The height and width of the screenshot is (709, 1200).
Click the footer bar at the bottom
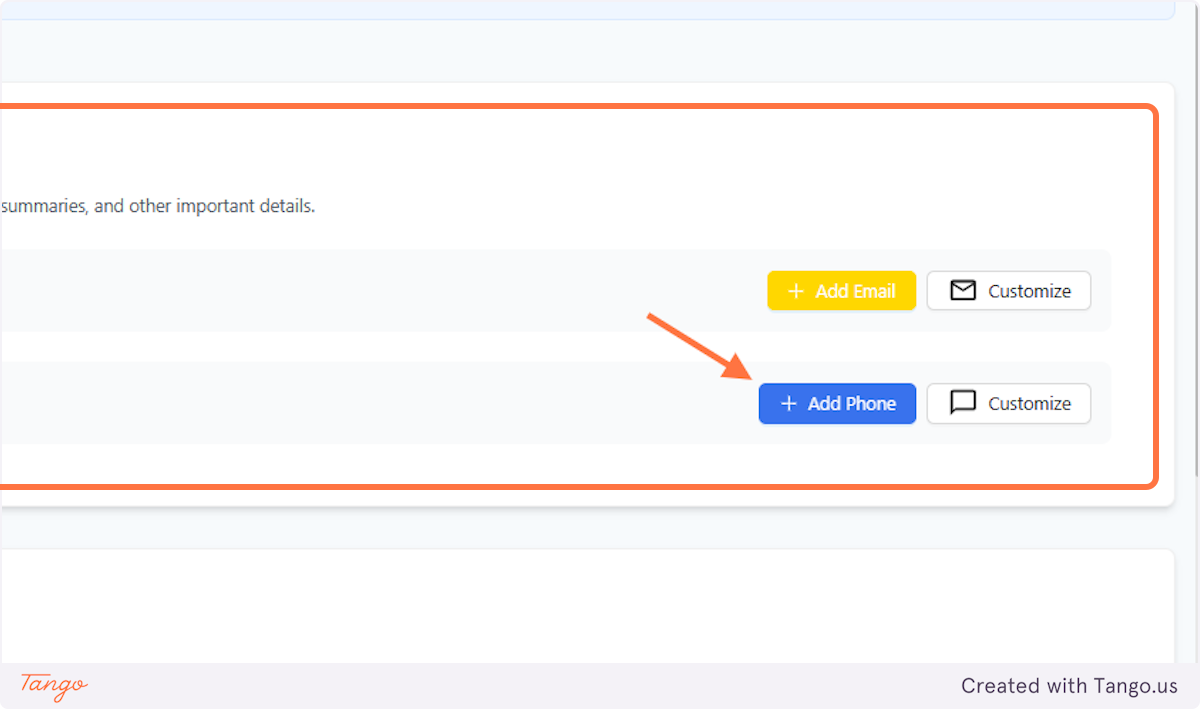pyautogui.click(x=600, y=686)
